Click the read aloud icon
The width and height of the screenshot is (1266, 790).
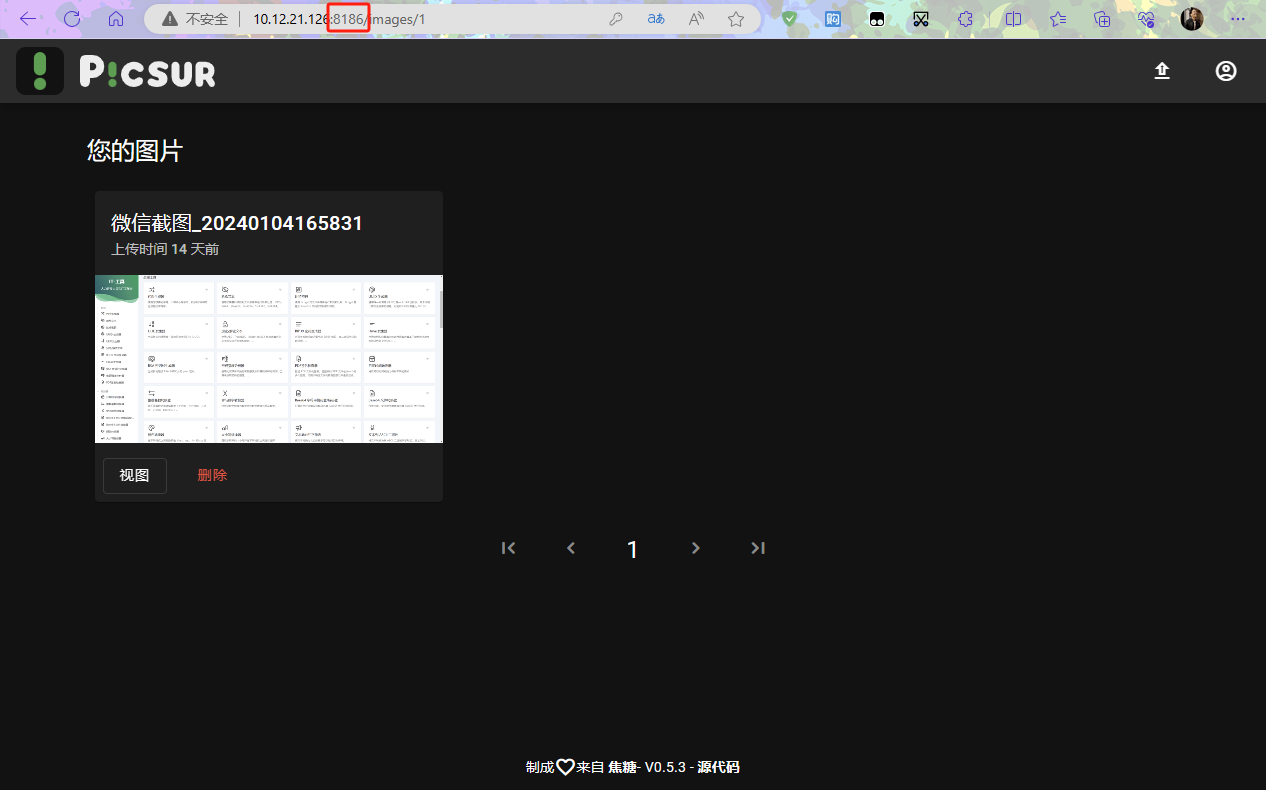[x=696, y=19]
